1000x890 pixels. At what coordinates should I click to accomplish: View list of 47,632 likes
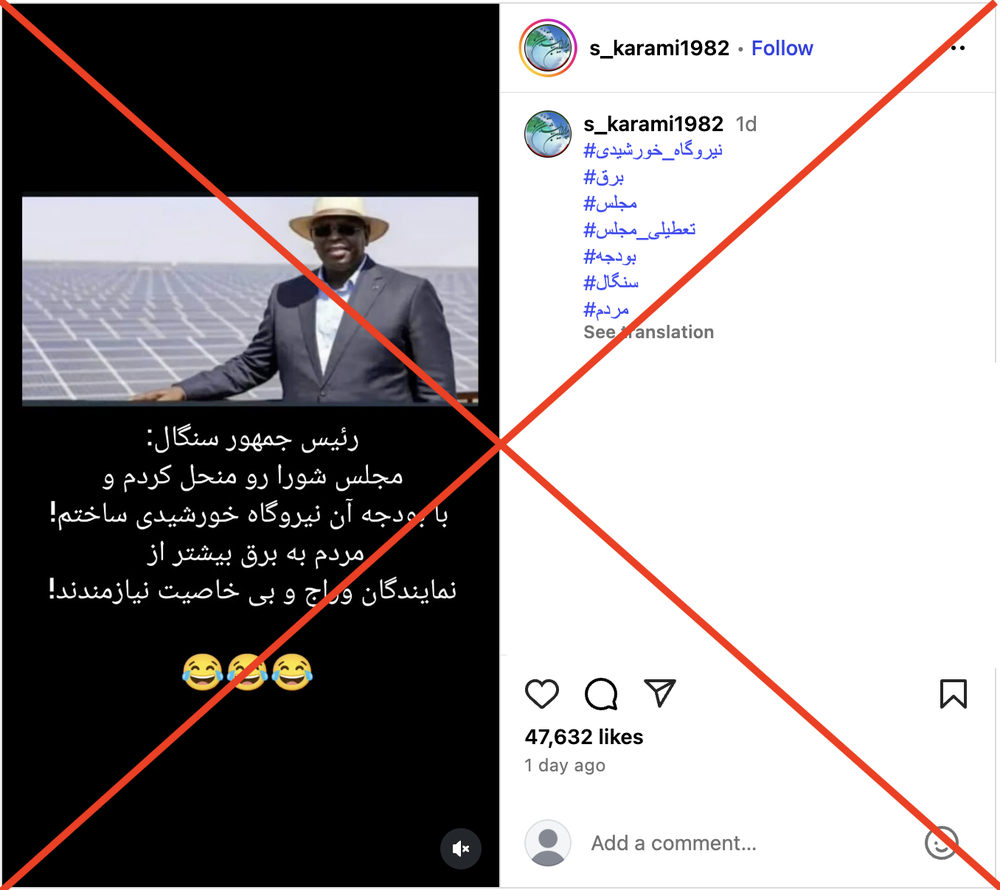click(x=584, y=737)
